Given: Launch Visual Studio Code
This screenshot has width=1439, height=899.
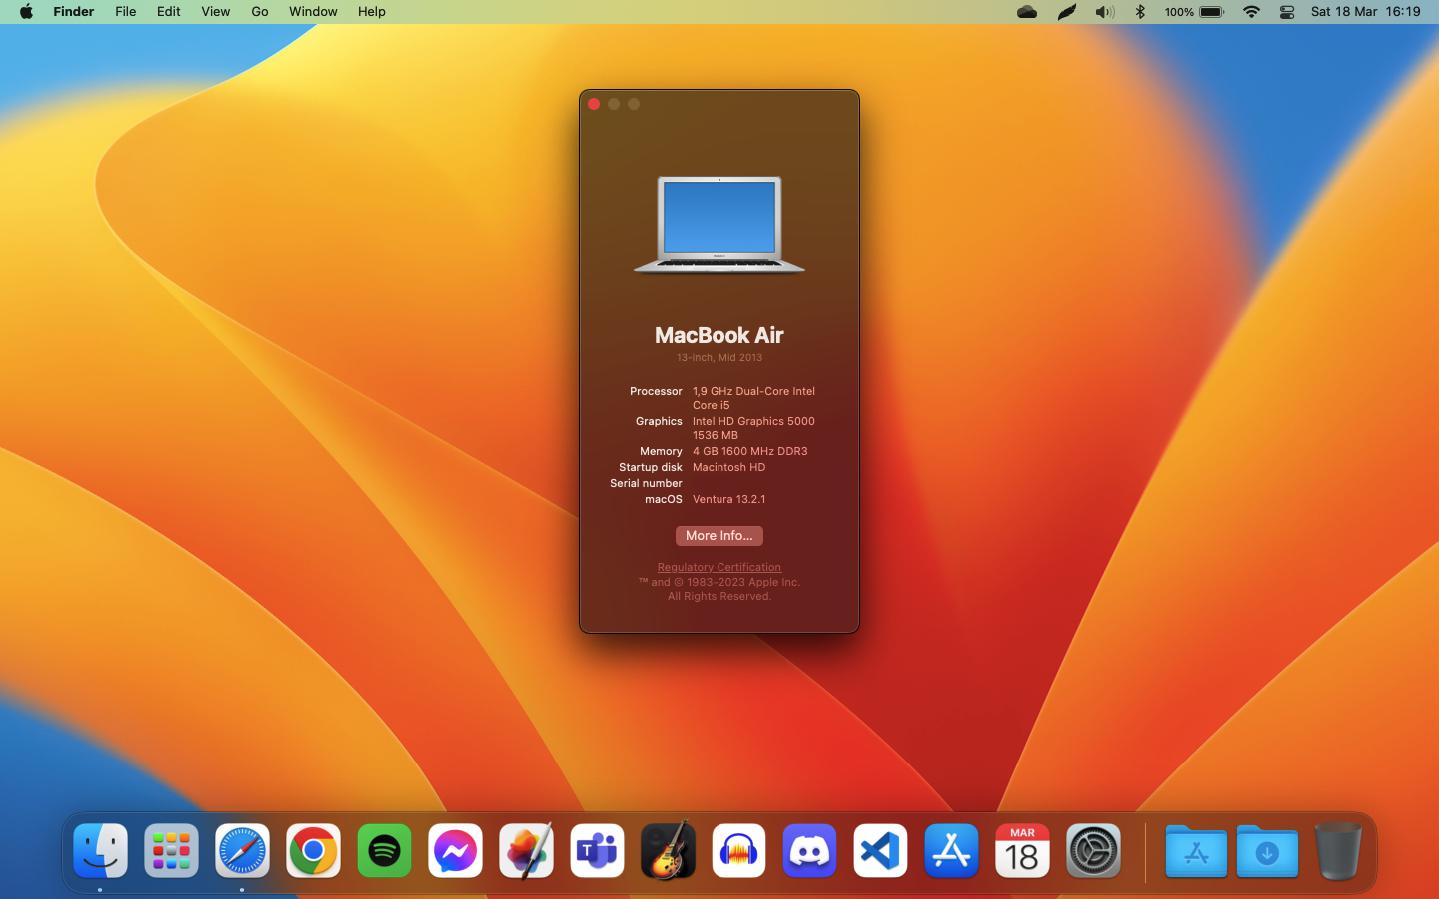Looking at the screenshot, I should (x=880, y=850).
